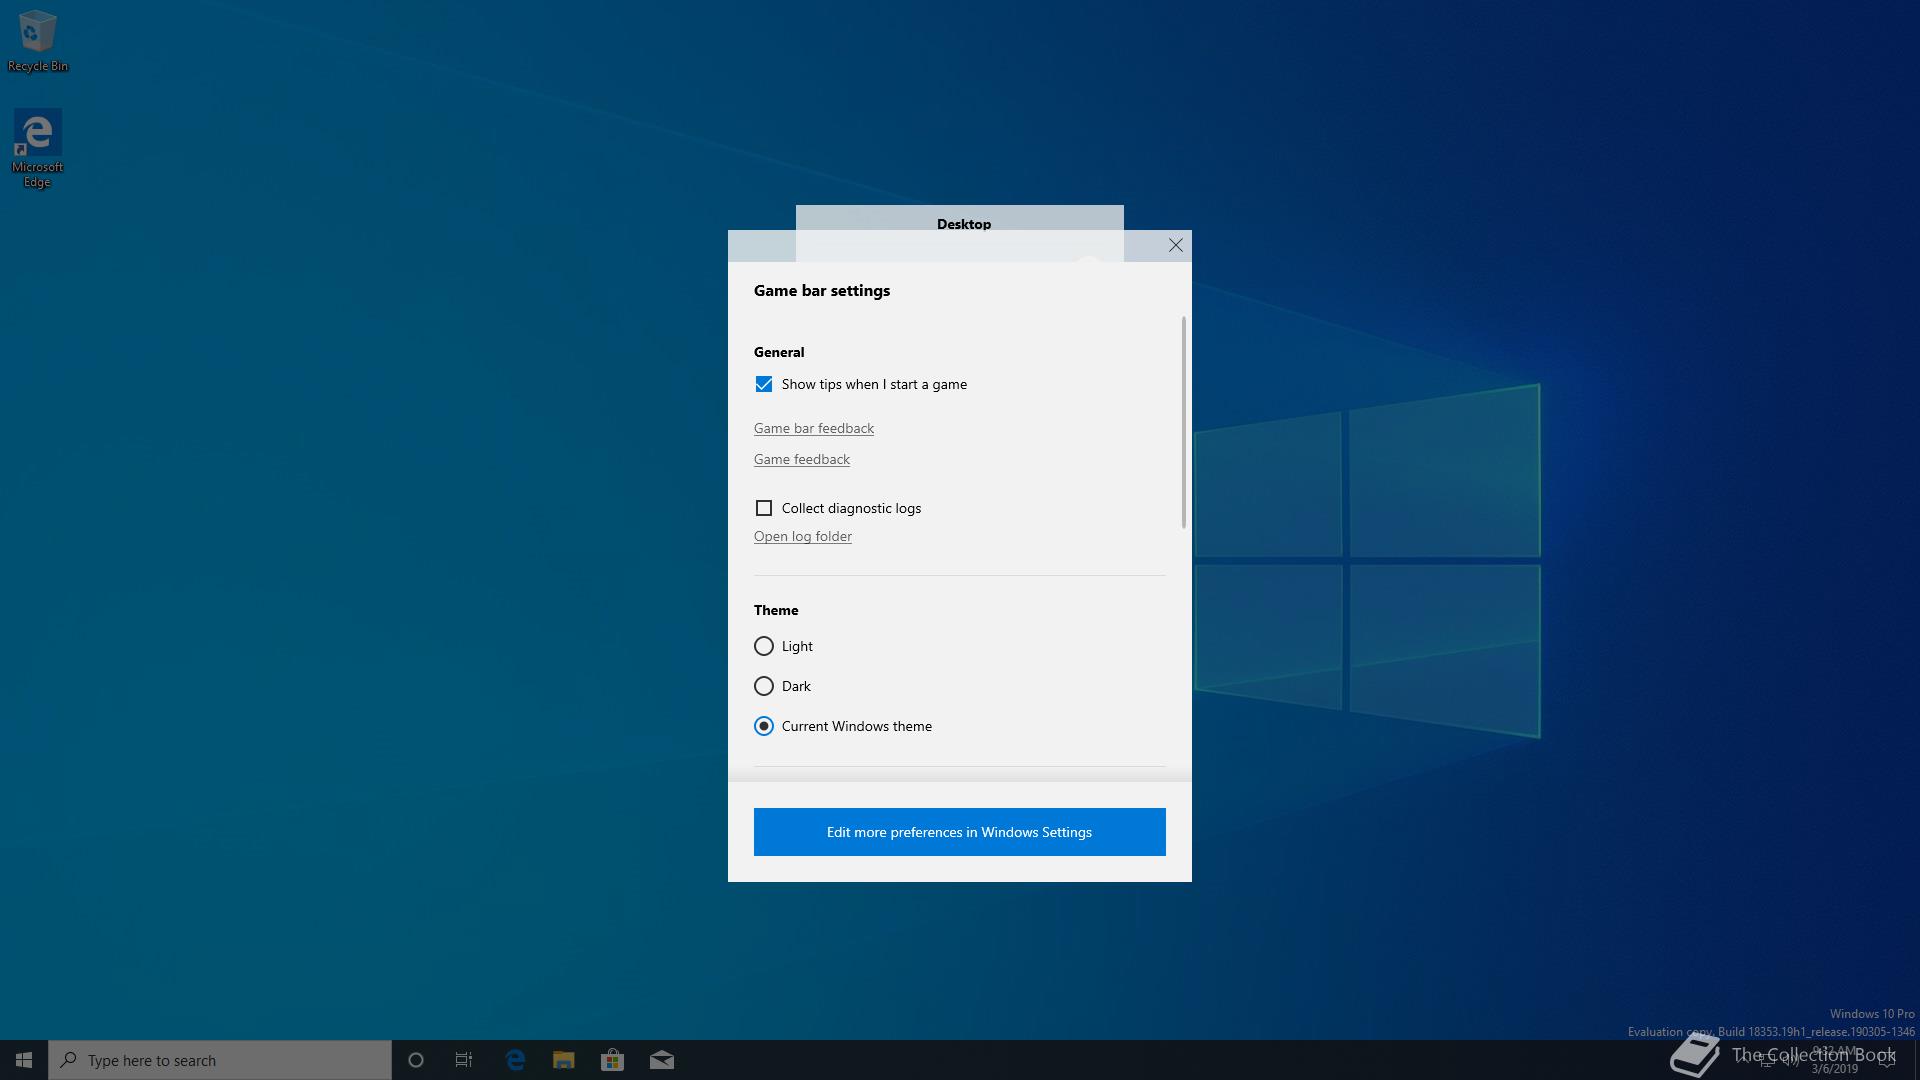Click the Windows Start button
Image resolution: width=1920 pixels, height=1080 pixels.
click(24, 1060)
